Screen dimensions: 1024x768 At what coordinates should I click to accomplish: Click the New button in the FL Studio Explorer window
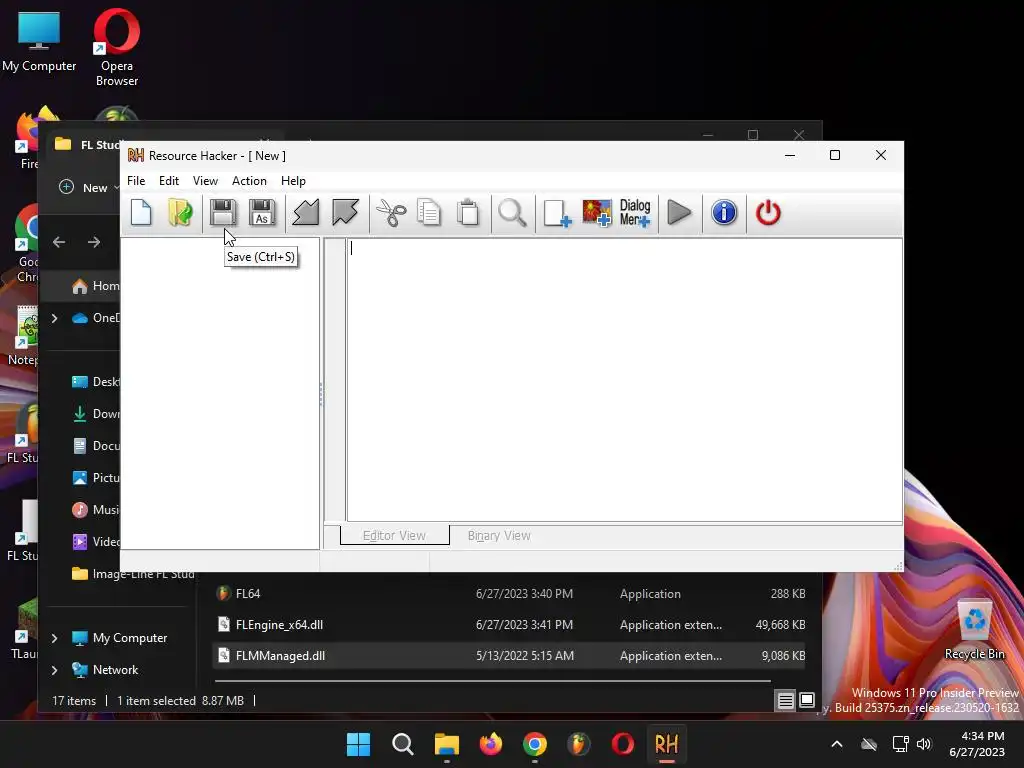click(x=89, y=188)
